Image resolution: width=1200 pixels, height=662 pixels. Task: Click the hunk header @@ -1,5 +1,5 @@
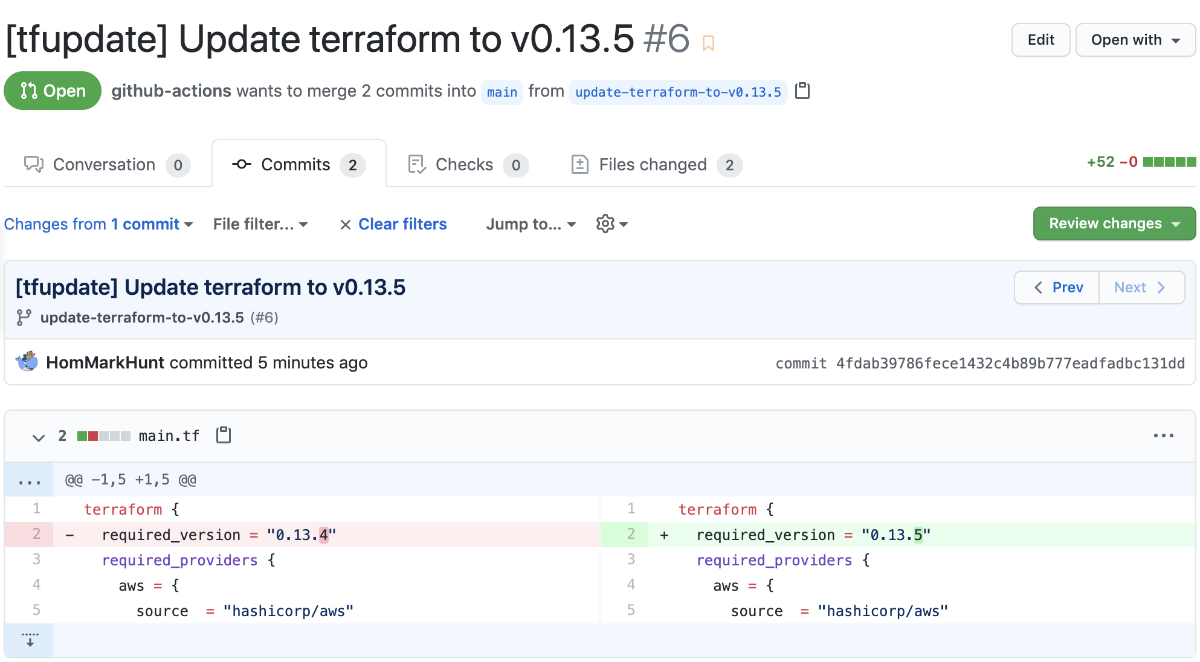click(131, 480)
